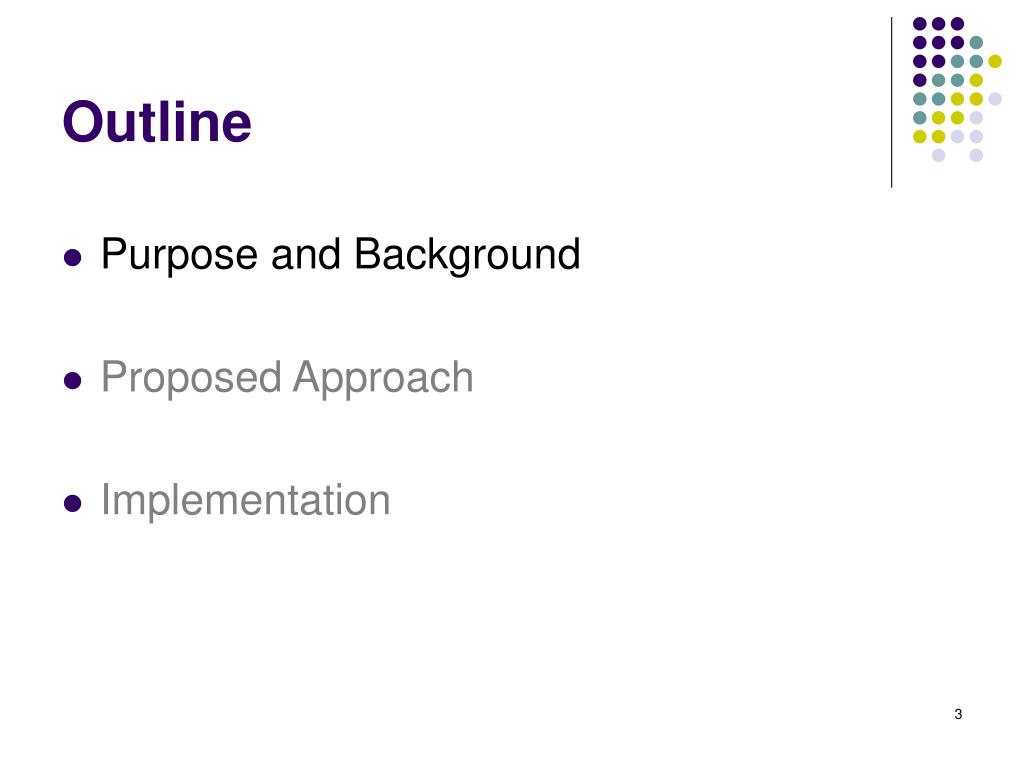Click the only teal dot in second grid row
Viewport: 1024px width, 768px height.
point(976,42)
